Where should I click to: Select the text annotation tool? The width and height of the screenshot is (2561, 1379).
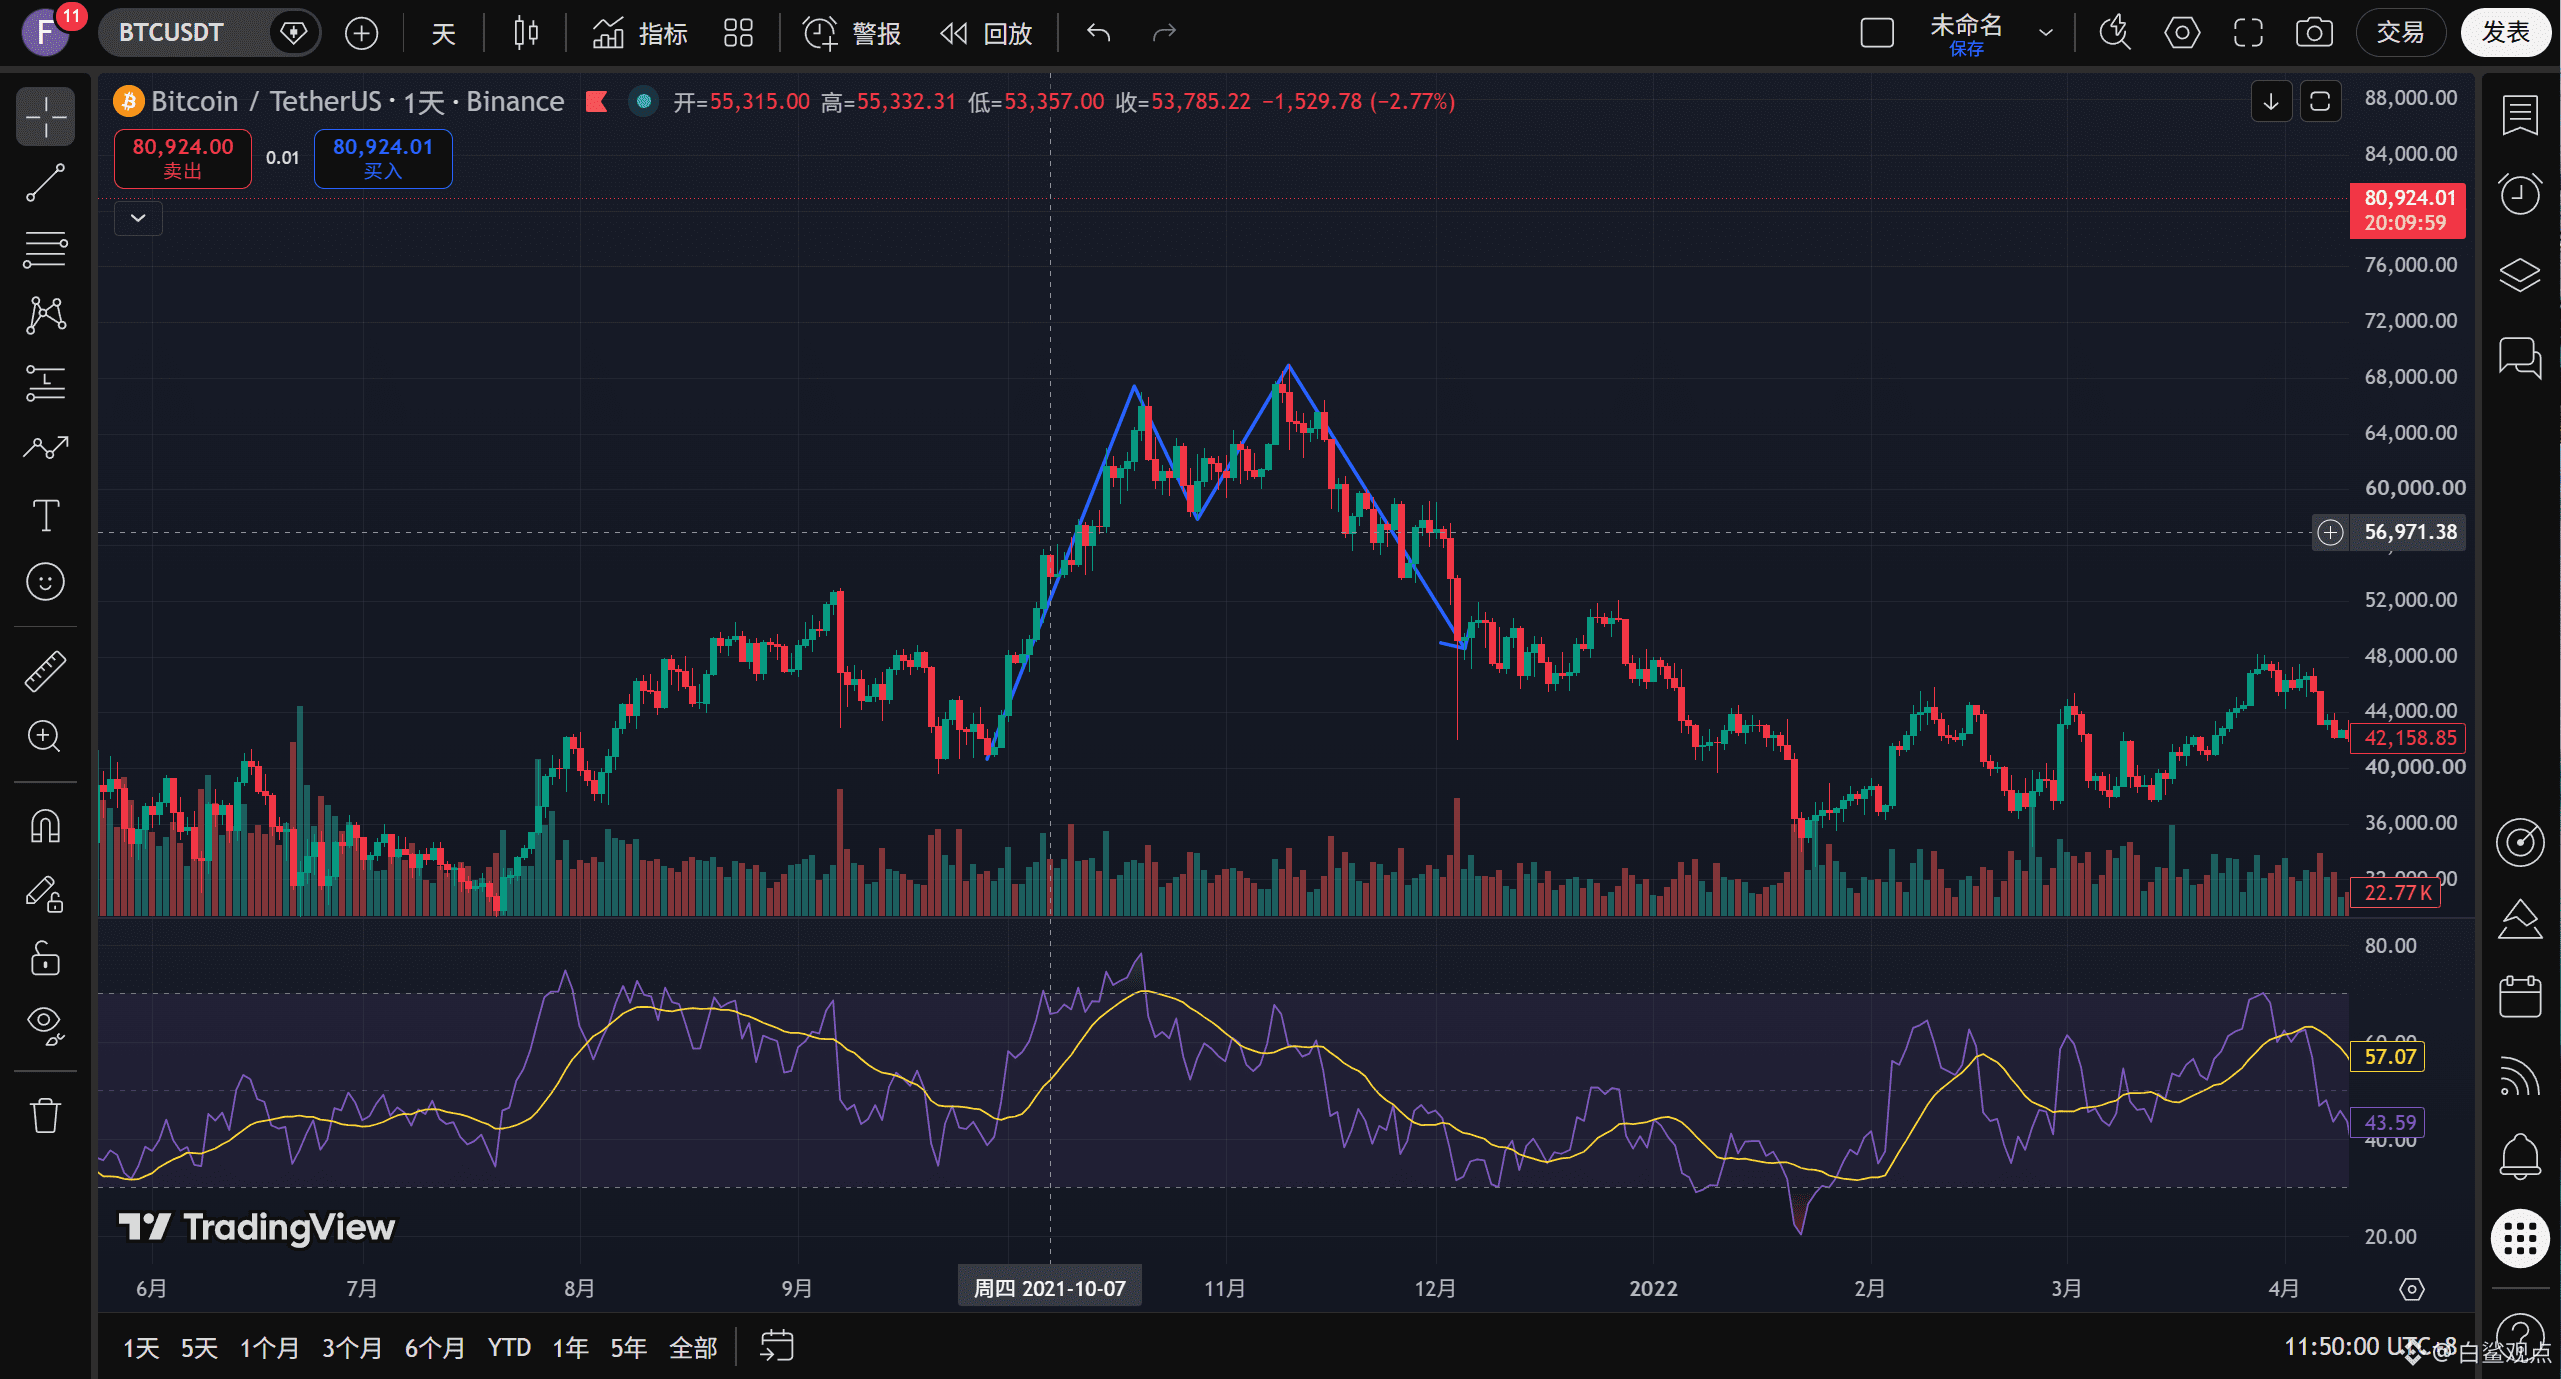(45, 515)
